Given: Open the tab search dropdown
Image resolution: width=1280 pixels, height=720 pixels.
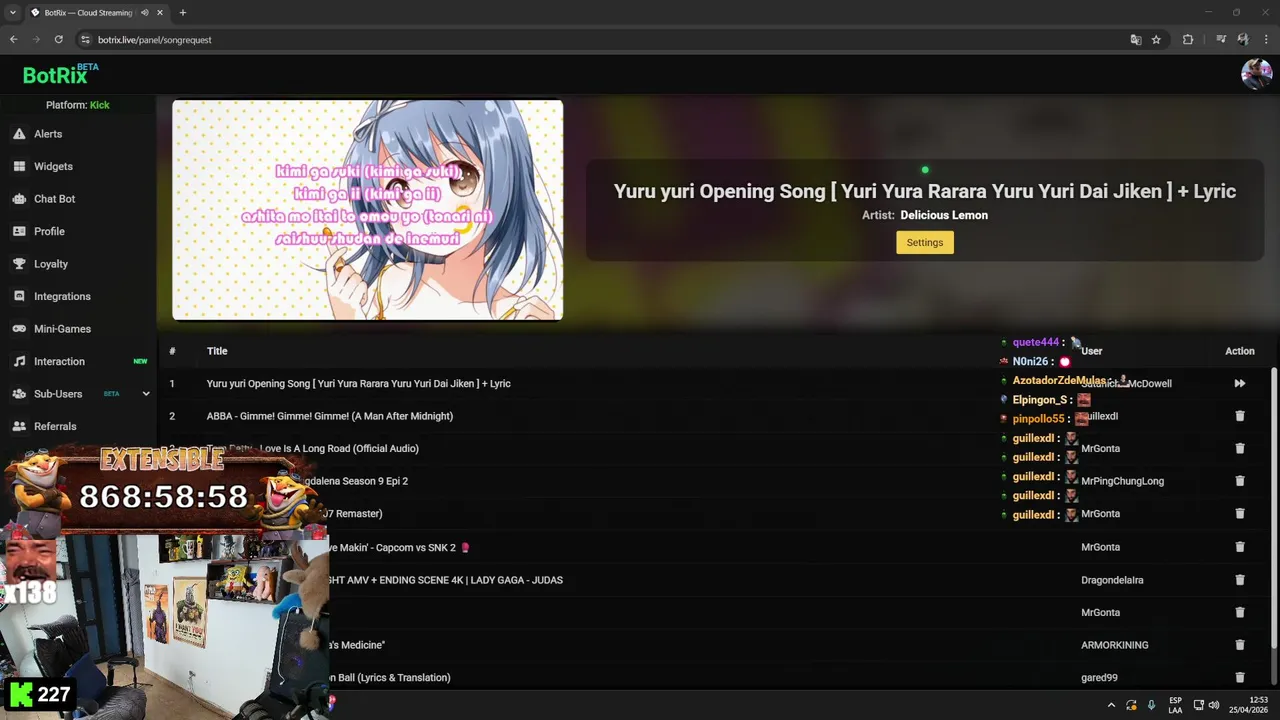Looking at the screenshot, I should [12, 12].
